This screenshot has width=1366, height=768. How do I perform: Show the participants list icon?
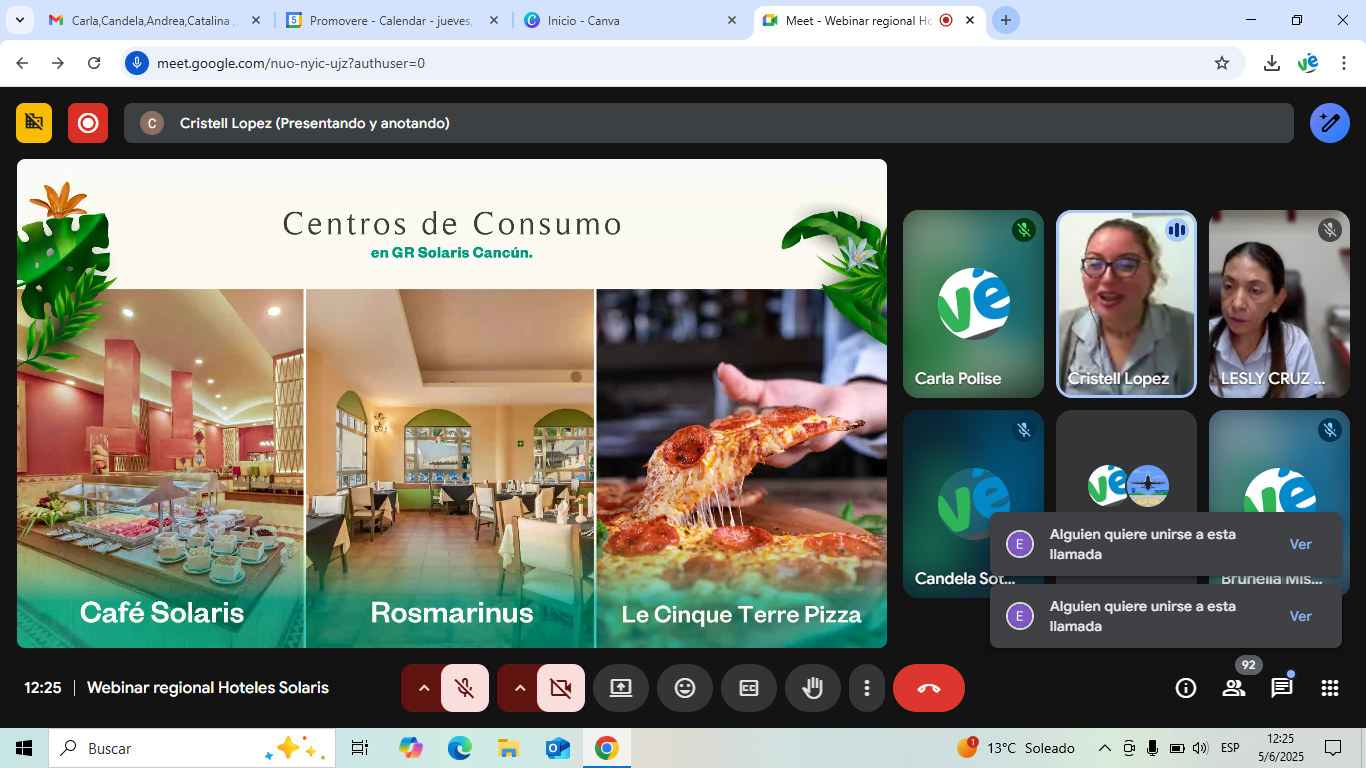click(1234, 688)
